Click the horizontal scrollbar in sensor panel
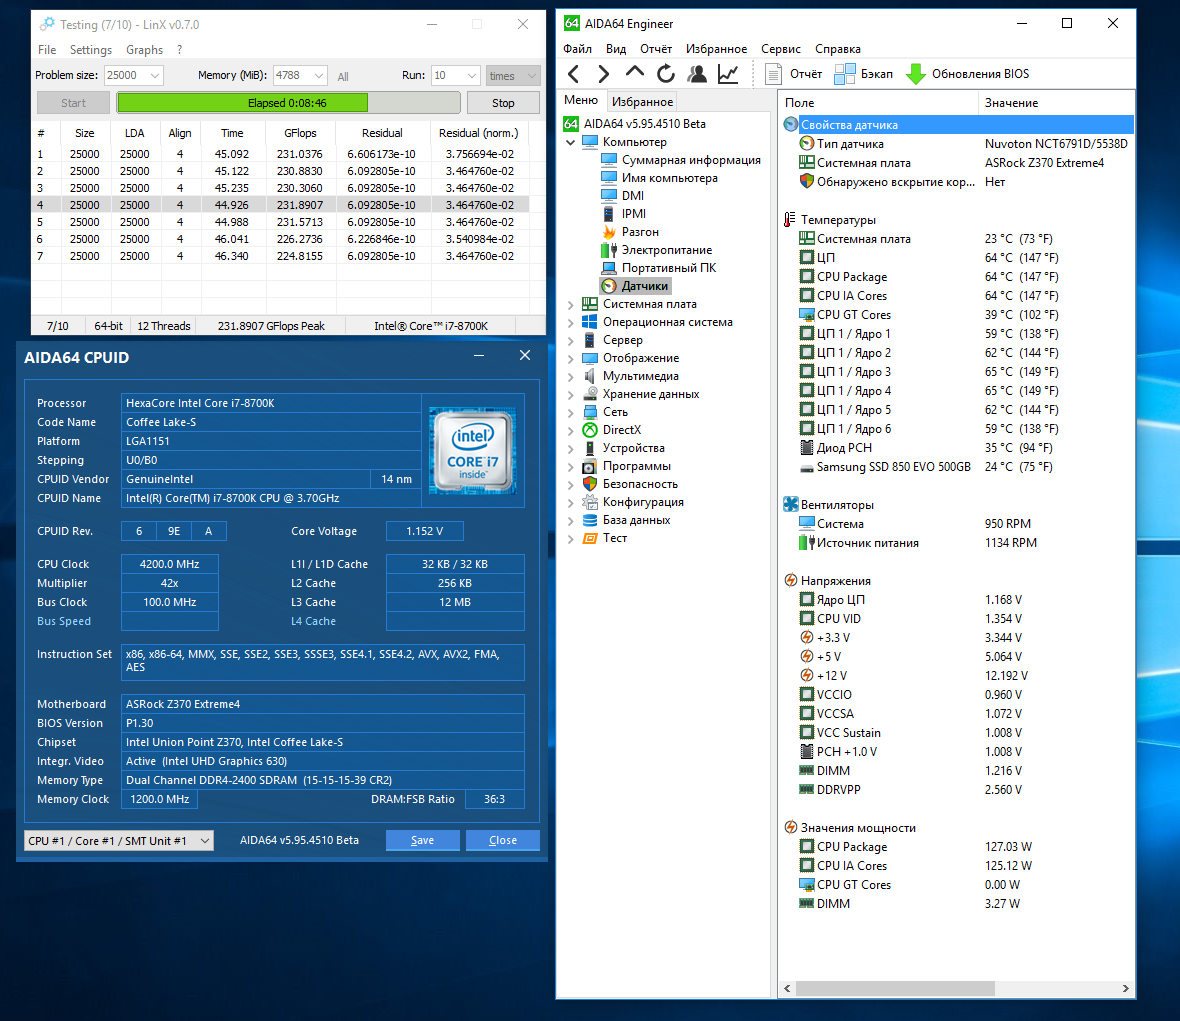Viewport: 1180px width, 1021px height. point(896,988)
